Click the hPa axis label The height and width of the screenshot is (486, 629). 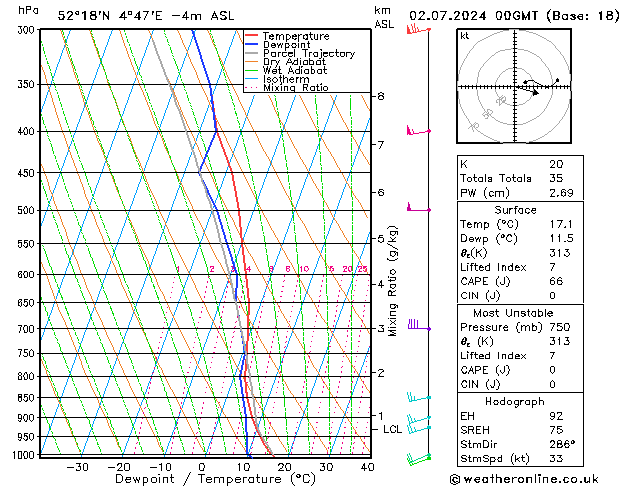[x=28, y=10]
